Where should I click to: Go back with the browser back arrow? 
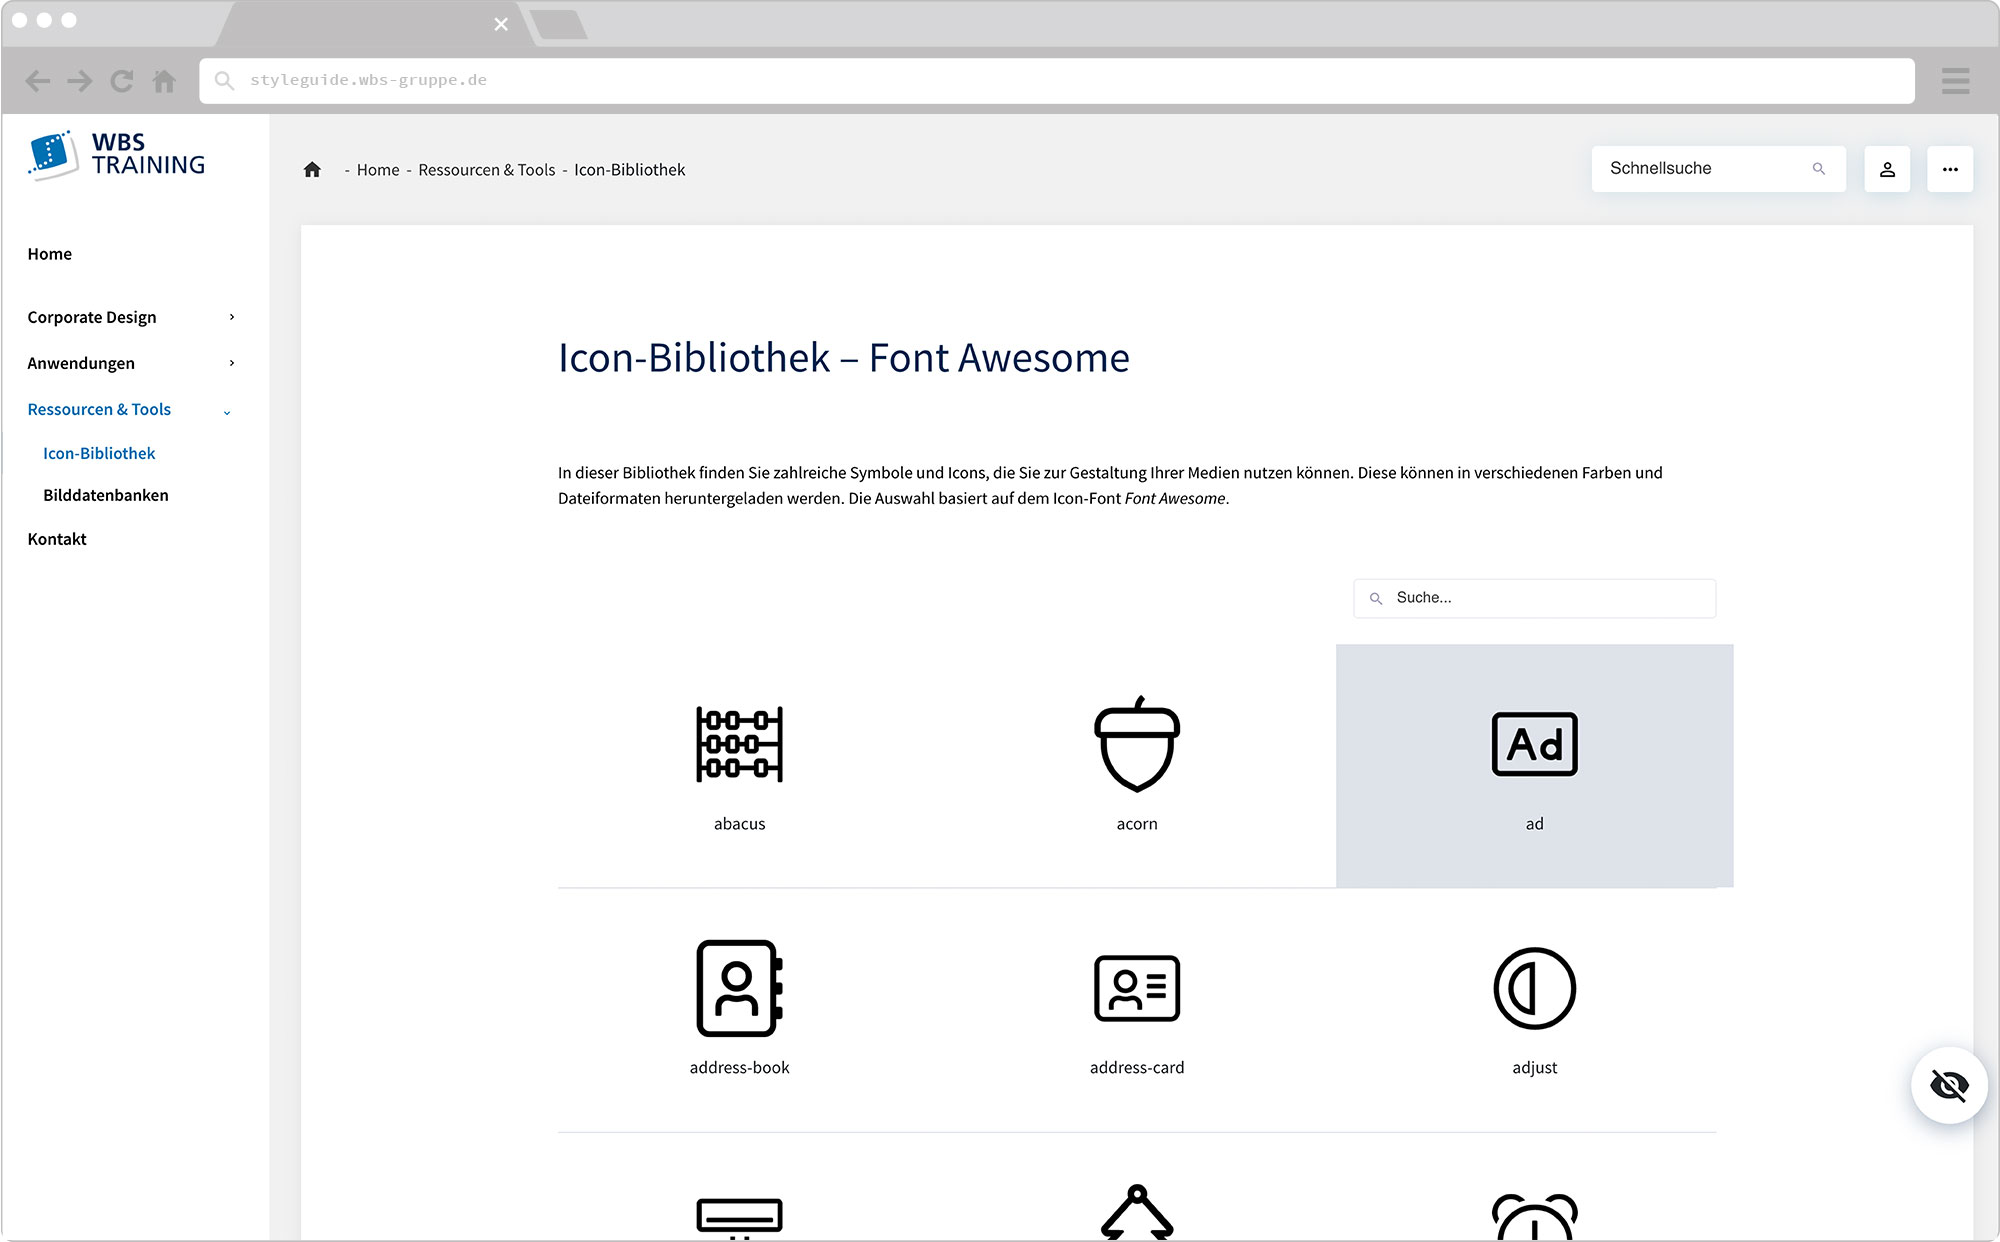click(x=37, y=81)
